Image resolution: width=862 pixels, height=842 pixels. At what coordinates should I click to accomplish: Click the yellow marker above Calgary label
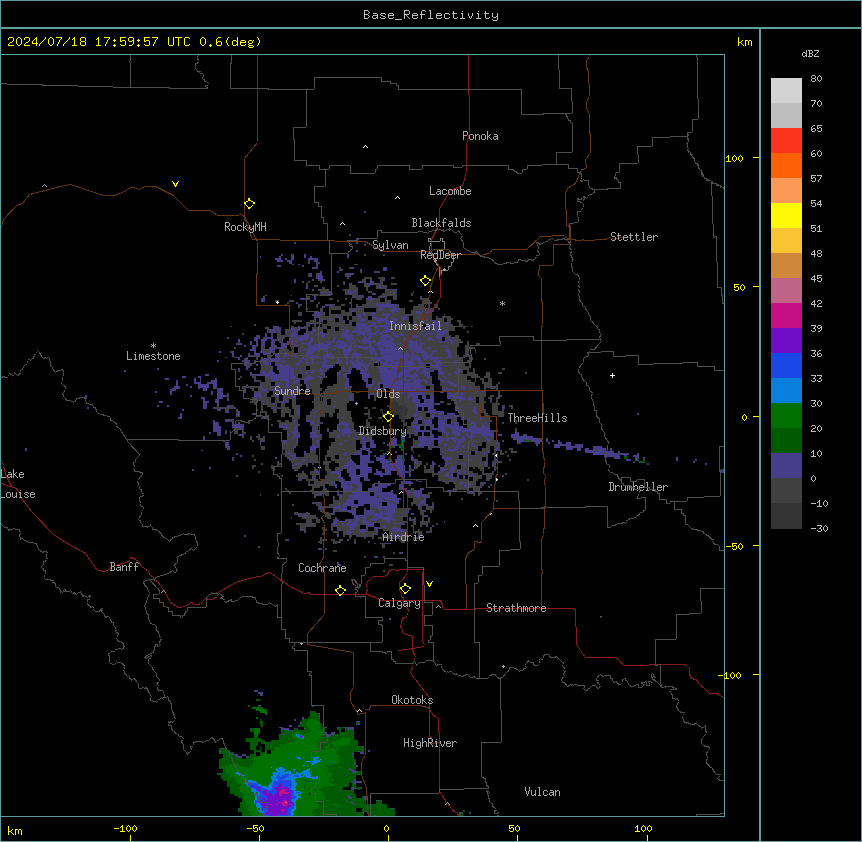coord(405,589)
